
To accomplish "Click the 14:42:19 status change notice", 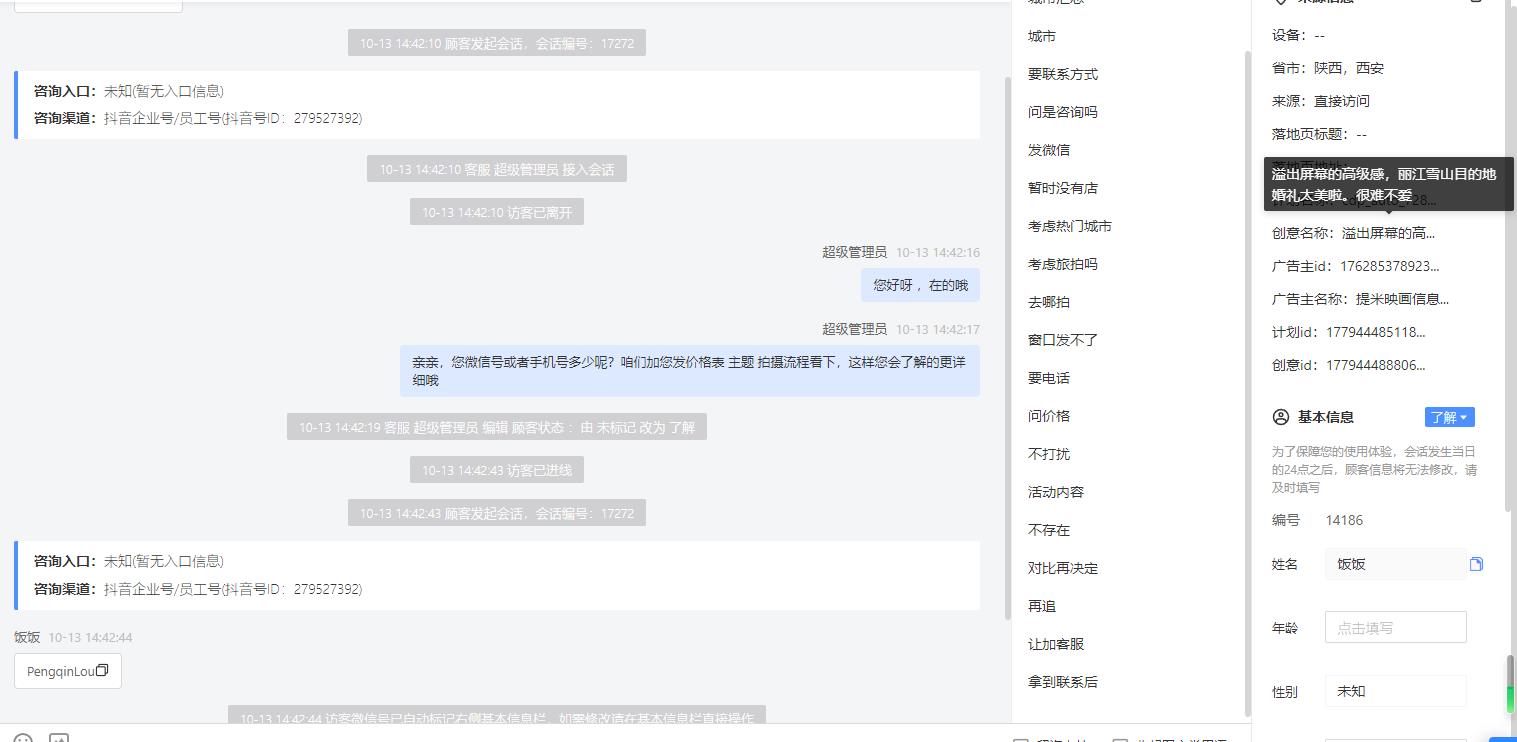I will (497, 427).
